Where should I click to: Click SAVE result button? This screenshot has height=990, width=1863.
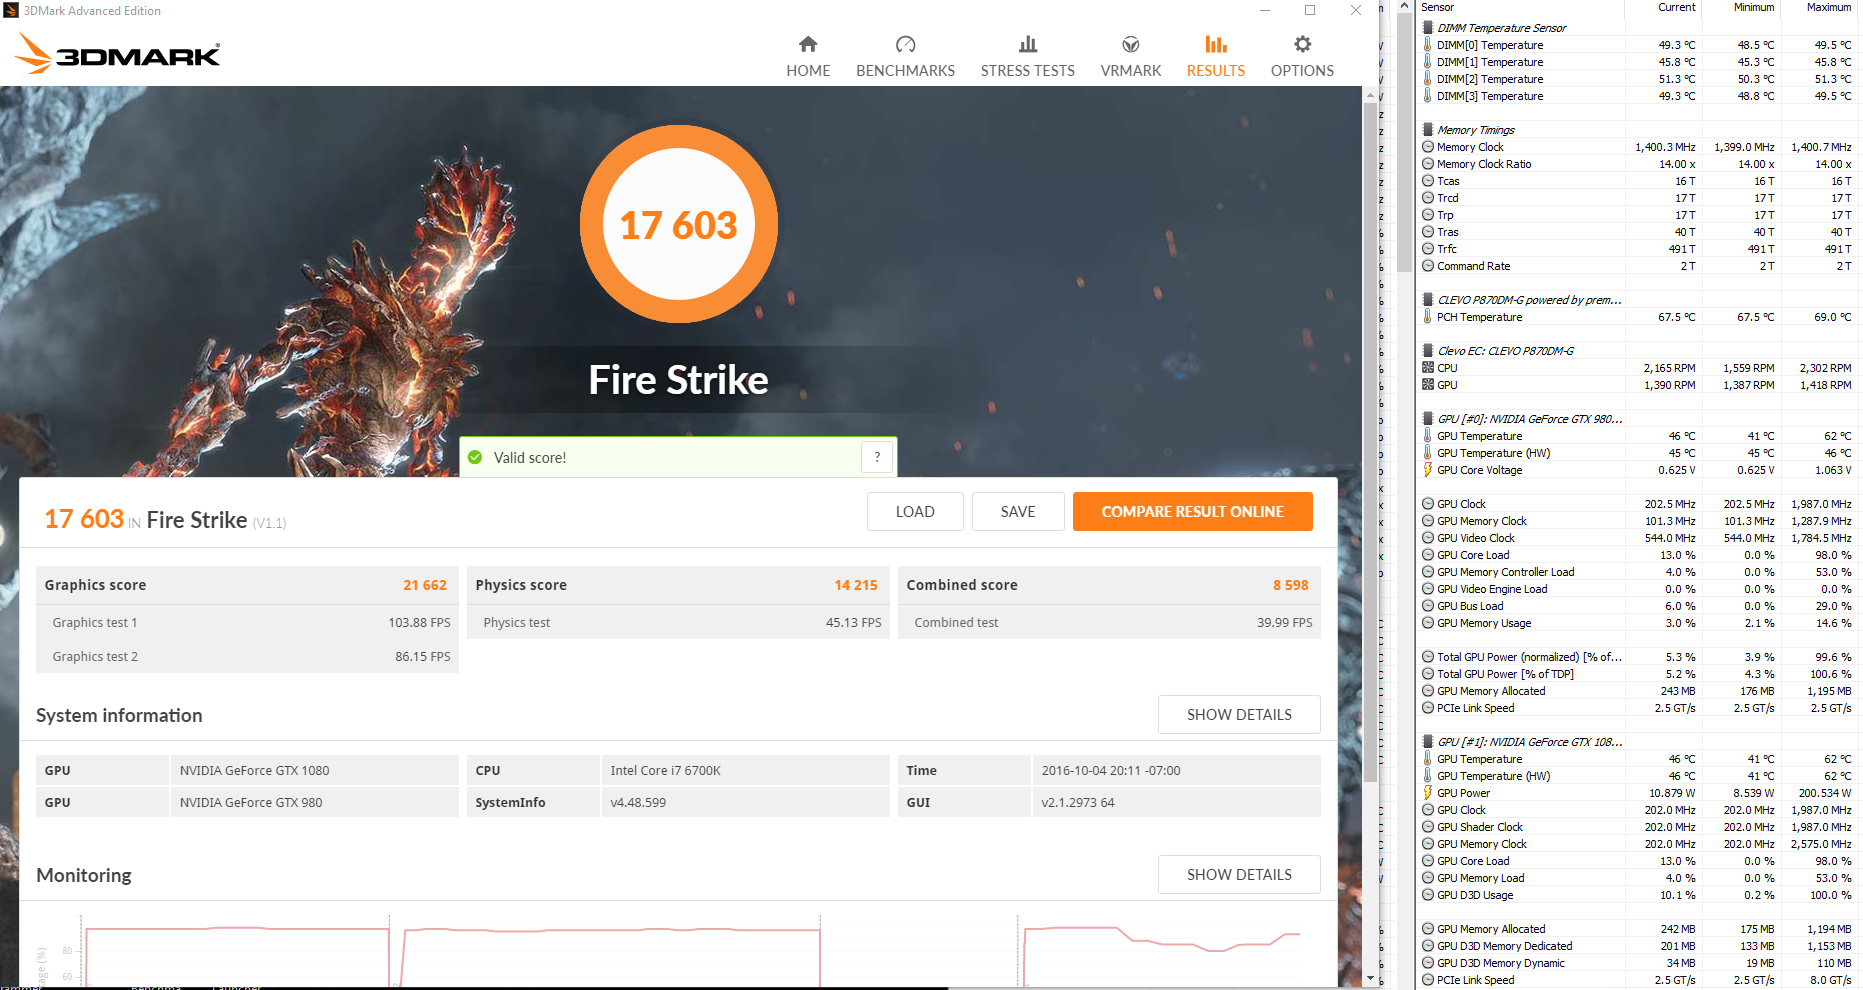(1018, 511)
